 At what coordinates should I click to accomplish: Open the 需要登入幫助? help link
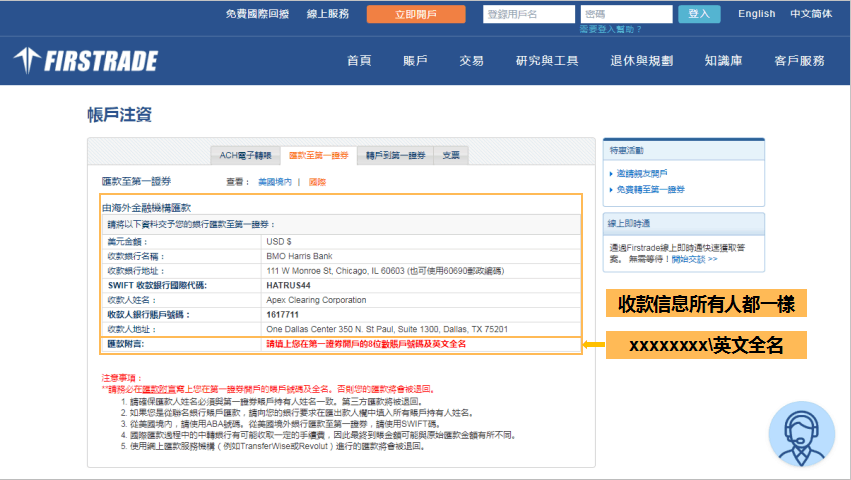(x=611, y=29)
